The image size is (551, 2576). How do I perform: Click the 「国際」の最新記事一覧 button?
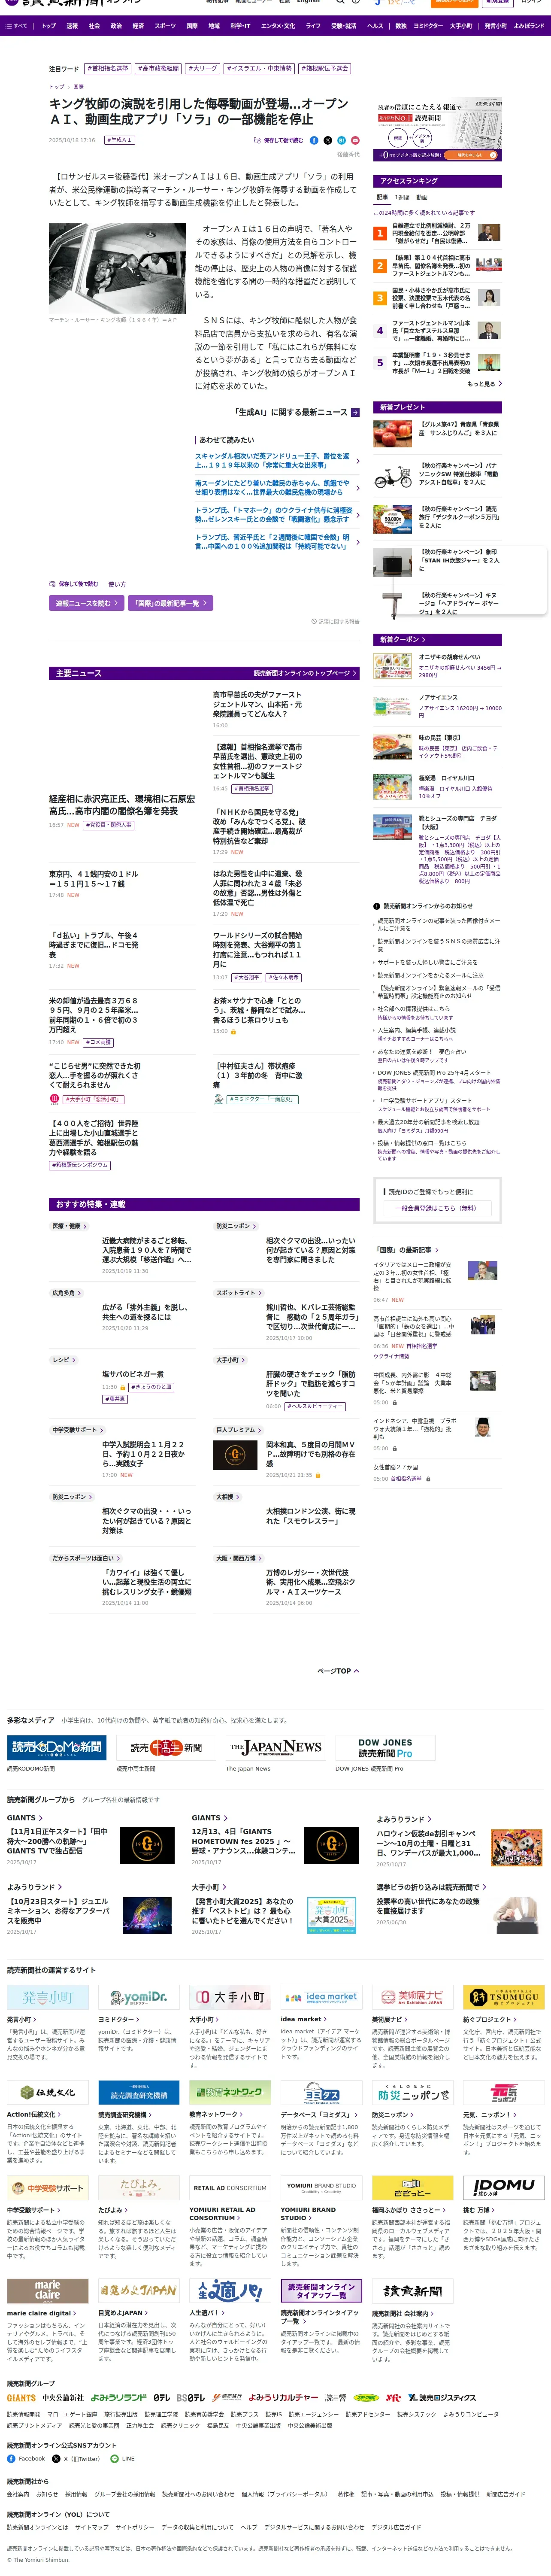point(171,603)
